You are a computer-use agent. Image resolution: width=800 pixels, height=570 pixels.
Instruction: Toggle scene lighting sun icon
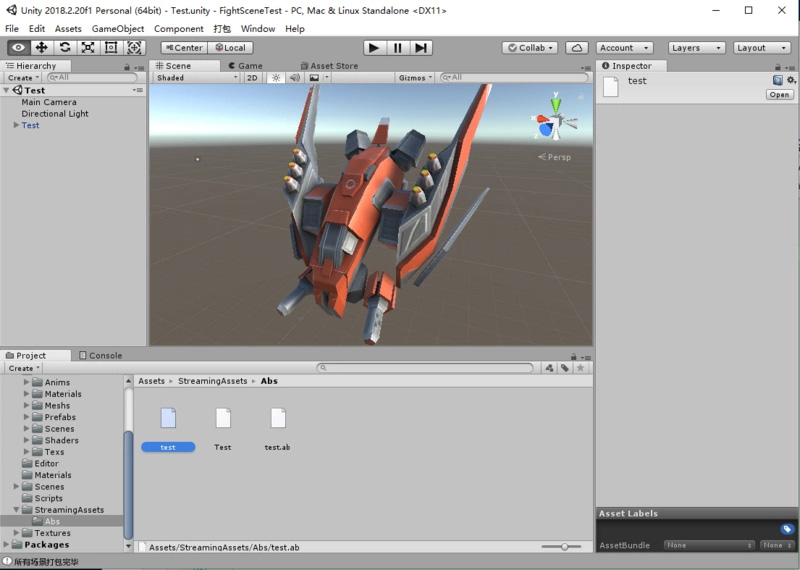pyautogui.click(x=276, y=78)
